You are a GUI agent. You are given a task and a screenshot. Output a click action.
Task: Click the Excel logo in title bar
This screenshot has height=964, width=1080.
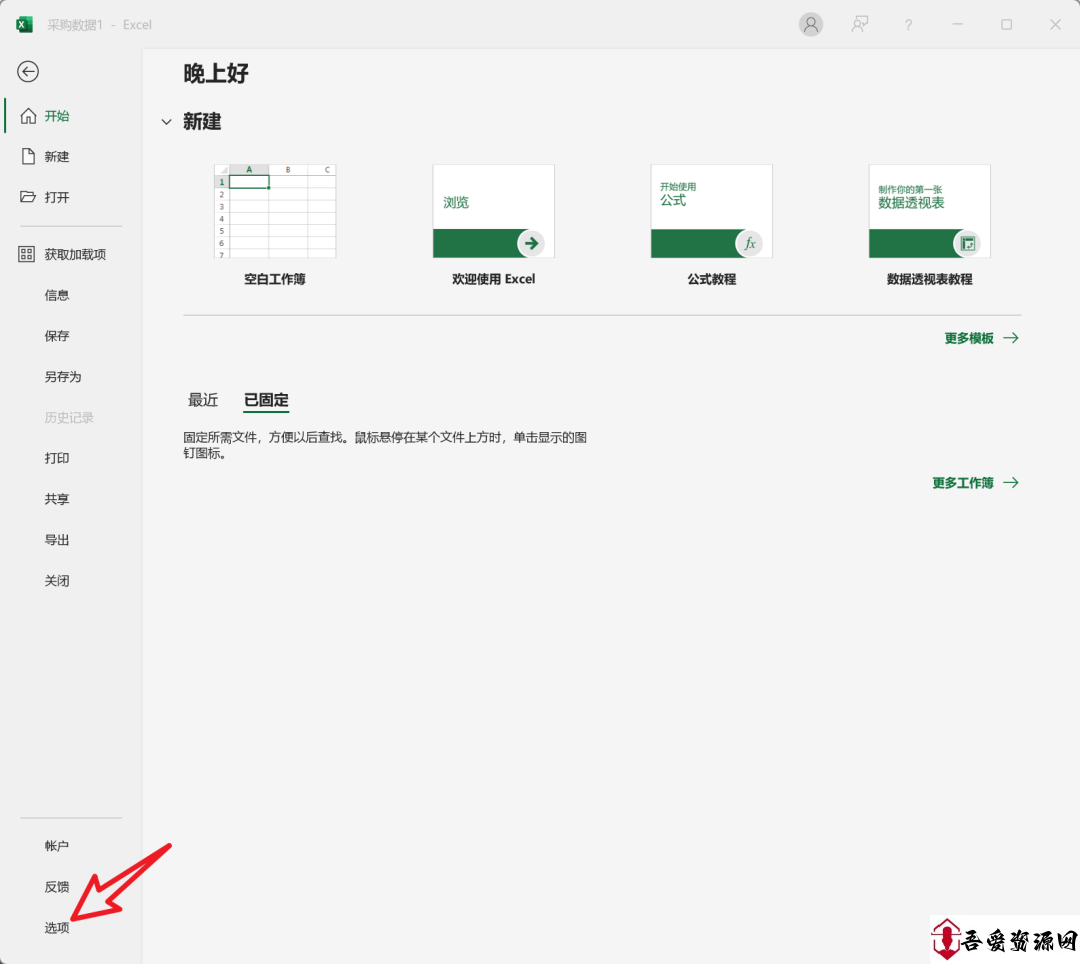[25, 25]
